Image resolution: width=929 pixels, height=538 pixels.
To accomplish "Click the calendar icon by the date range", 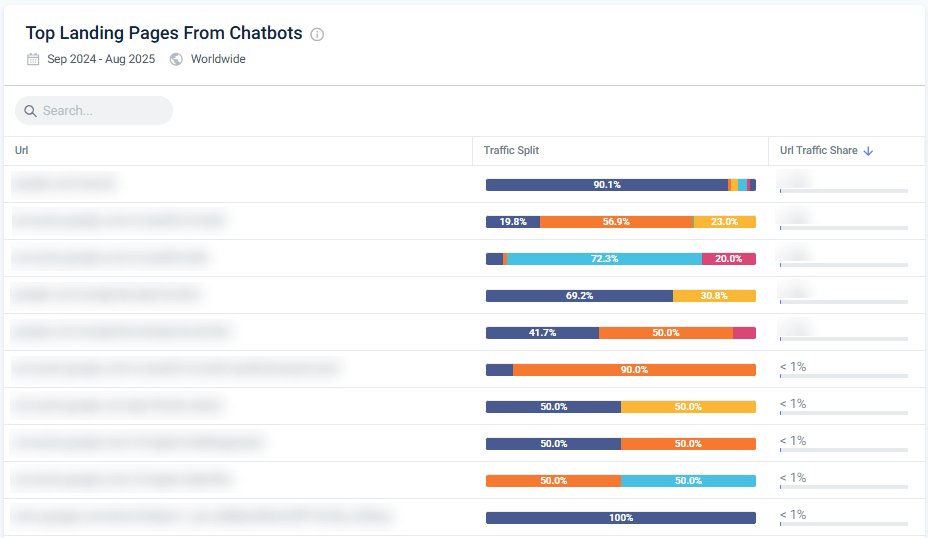I will pos(33,59).
